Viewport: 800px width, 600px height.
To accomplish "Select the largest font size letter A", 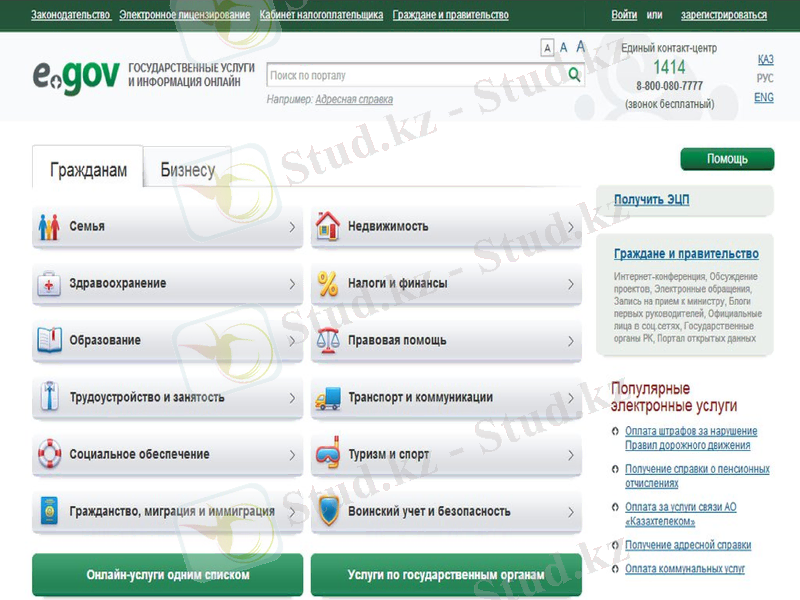I will 581,47.
